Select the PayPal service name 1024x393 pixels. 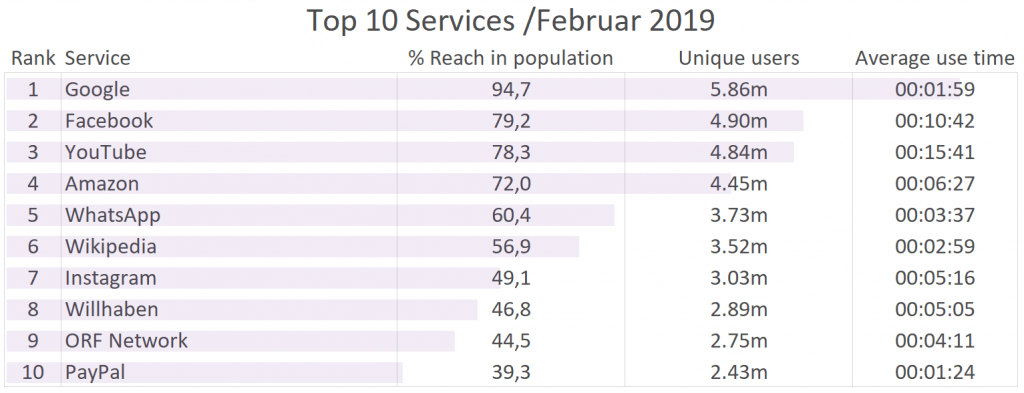pyautogui.click(x=95, y=372)
